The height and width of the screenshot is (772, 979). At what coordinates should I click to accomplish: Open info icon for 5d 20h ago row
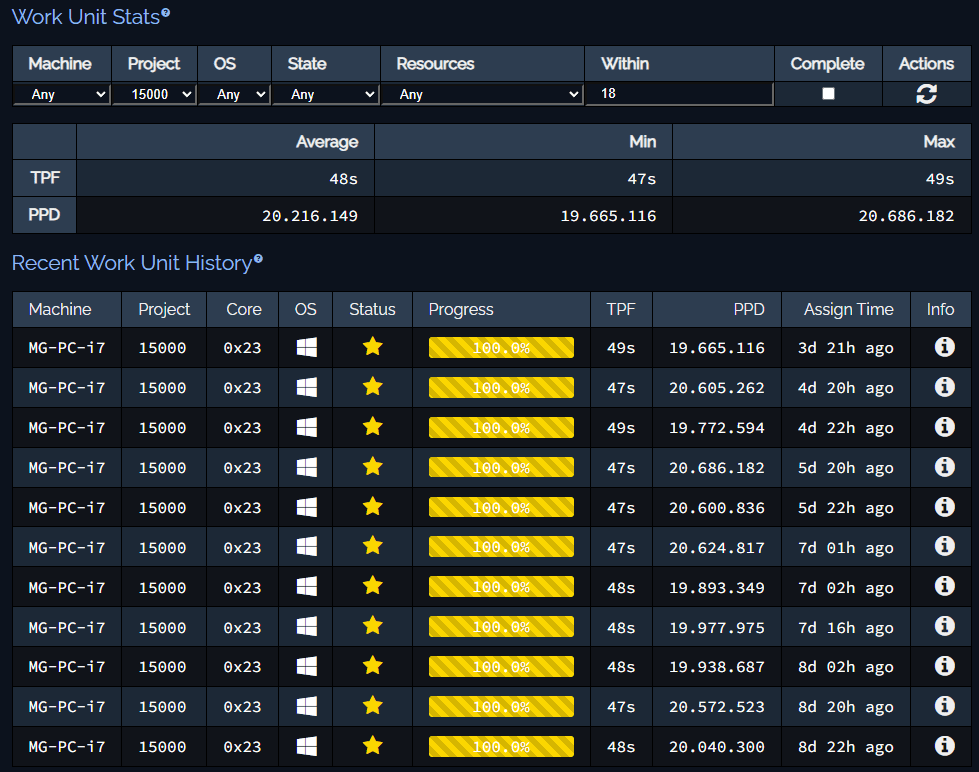(x=944, y=467)
